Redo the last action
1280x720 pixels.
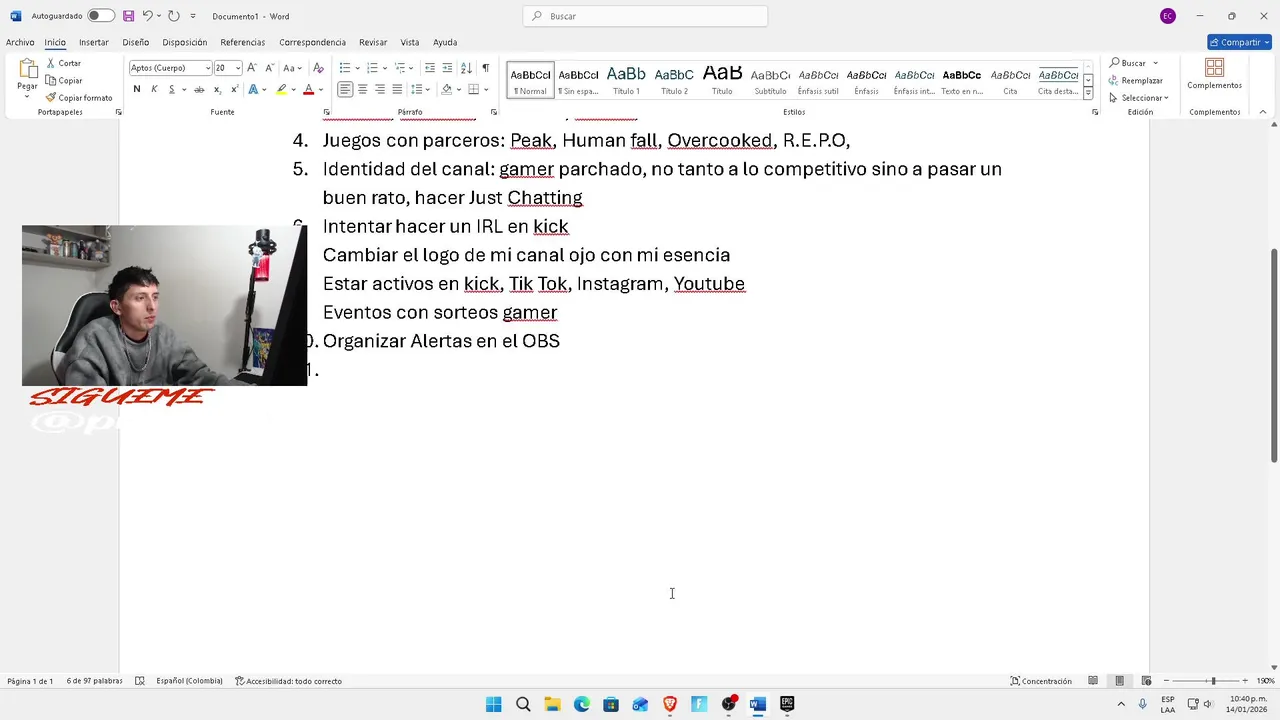(x=173, y=16)
